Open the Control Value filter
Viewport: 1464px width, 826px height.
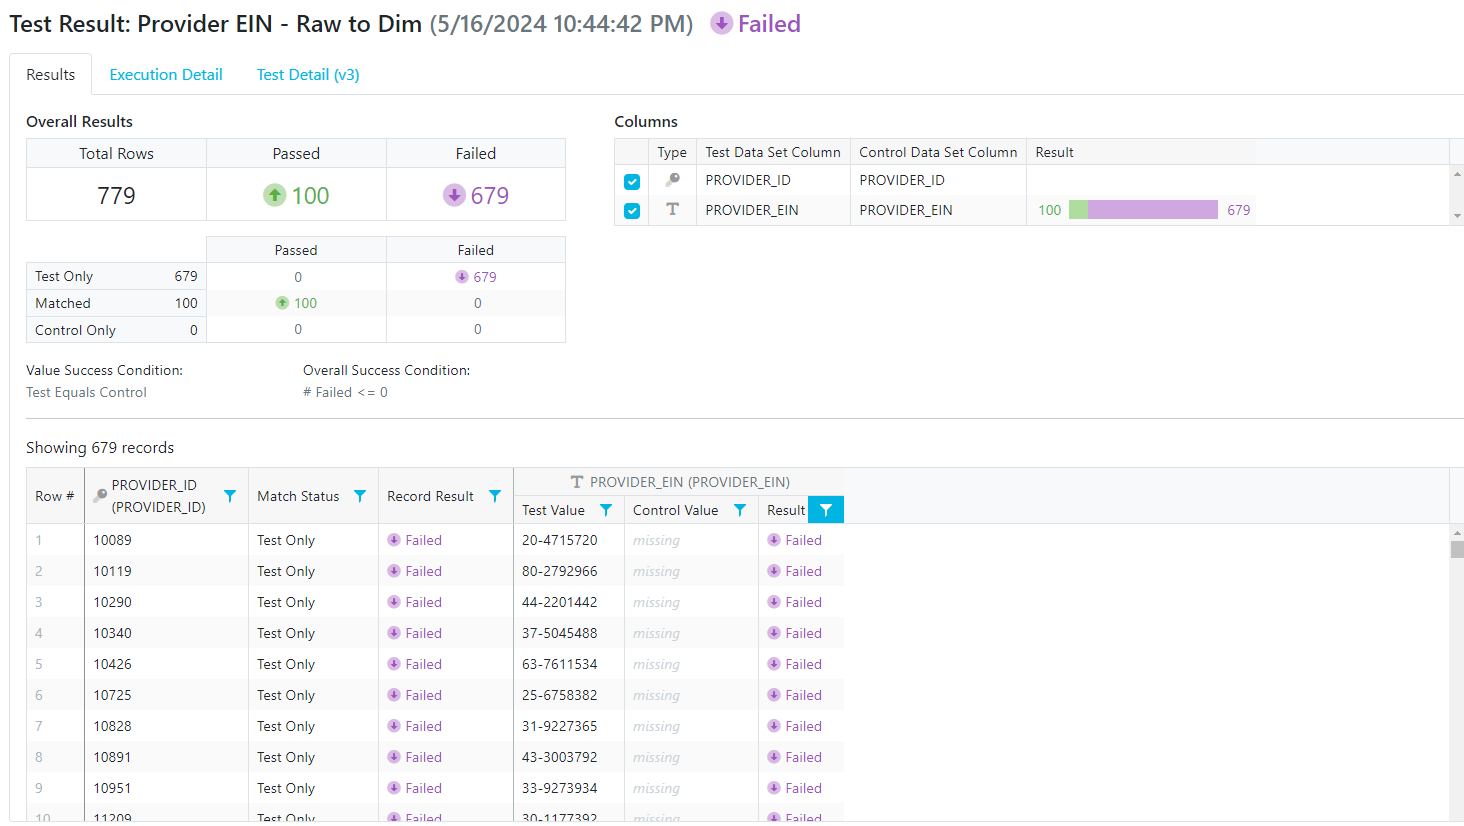click(740, 510)
